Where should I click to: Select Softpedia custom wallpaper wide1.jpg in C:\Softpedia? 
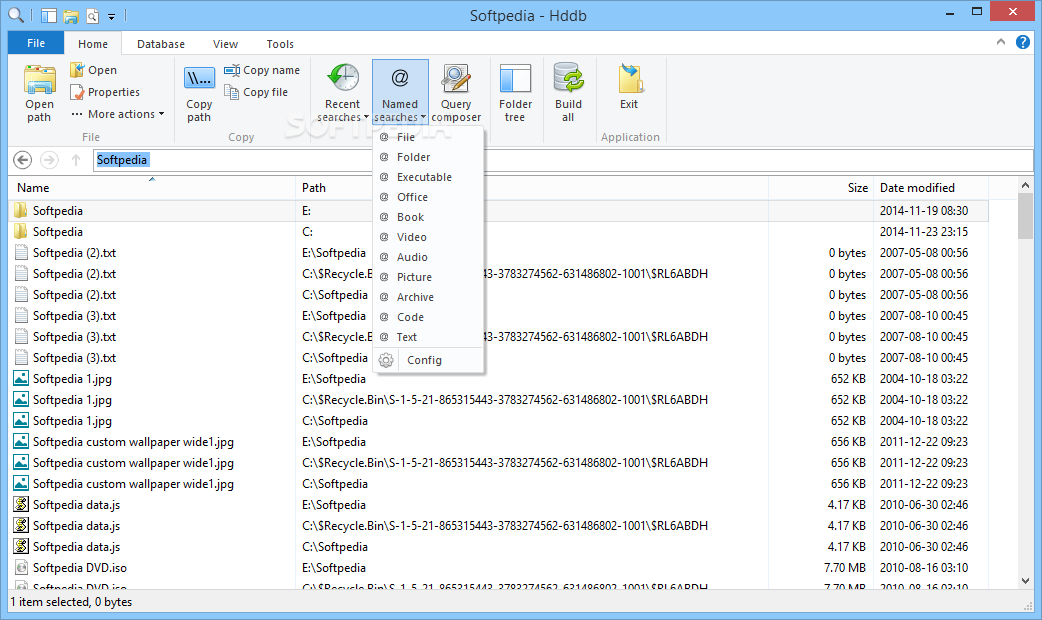tap(498, 484)
